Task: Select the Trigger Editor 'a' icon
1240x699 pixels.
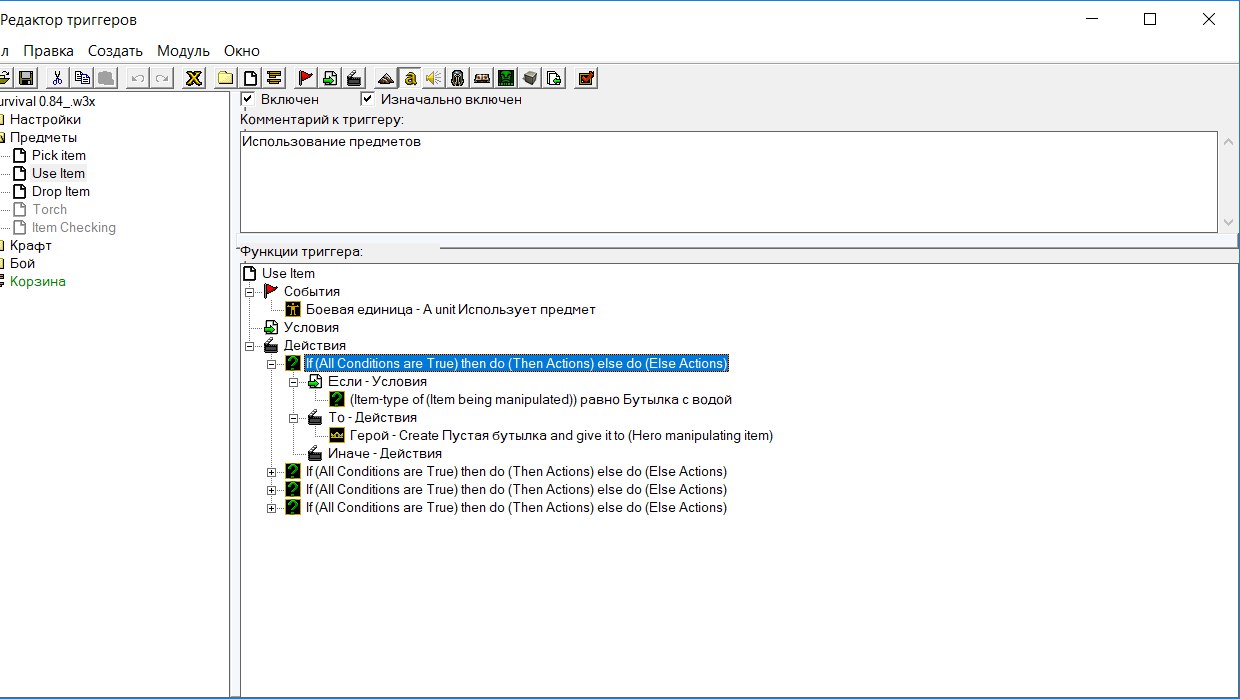Action: [410, 78]
